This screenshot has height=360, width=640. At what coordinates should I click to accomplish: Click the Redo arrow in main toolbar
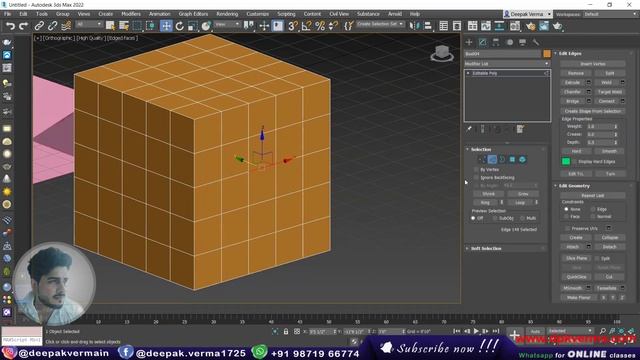(24, 26)
